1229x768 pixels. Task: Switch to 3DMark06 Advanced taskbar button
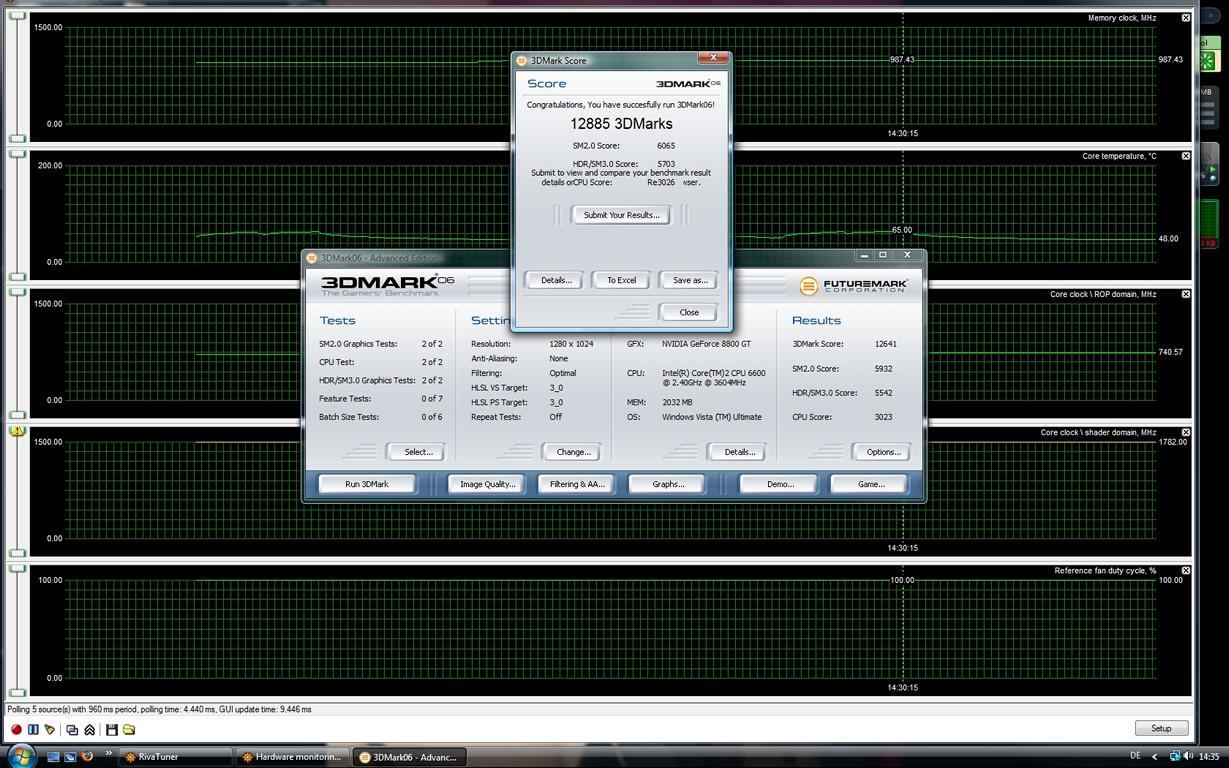click(411, 757)
